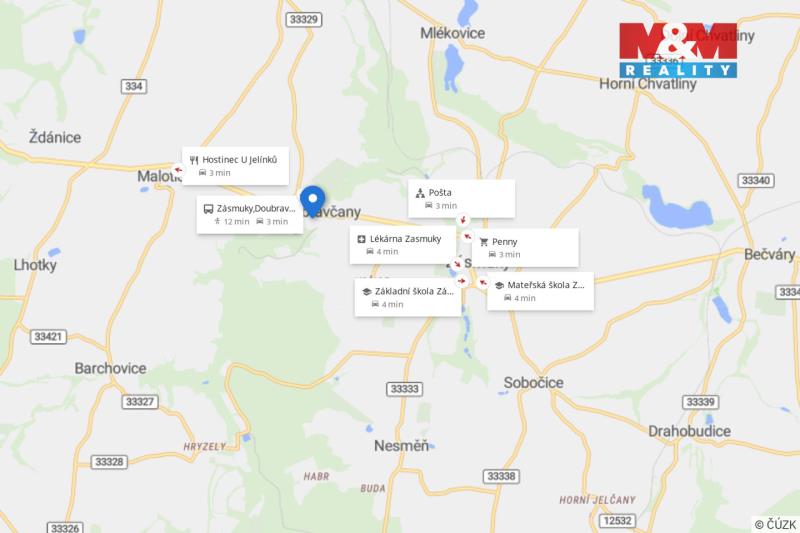The height and width of the screenshot is (533, 800).
Task: Open the Lékárna Zasmuky info card
Action: tap(403, 245)
